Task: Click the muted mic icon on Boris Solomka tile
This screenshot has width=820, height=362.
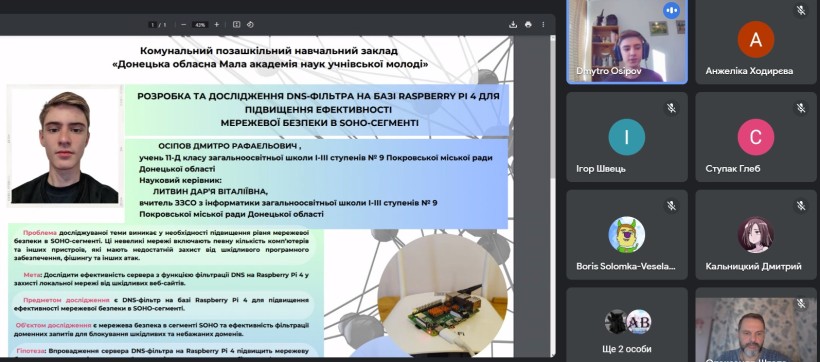Action: [x=671, y=206]
